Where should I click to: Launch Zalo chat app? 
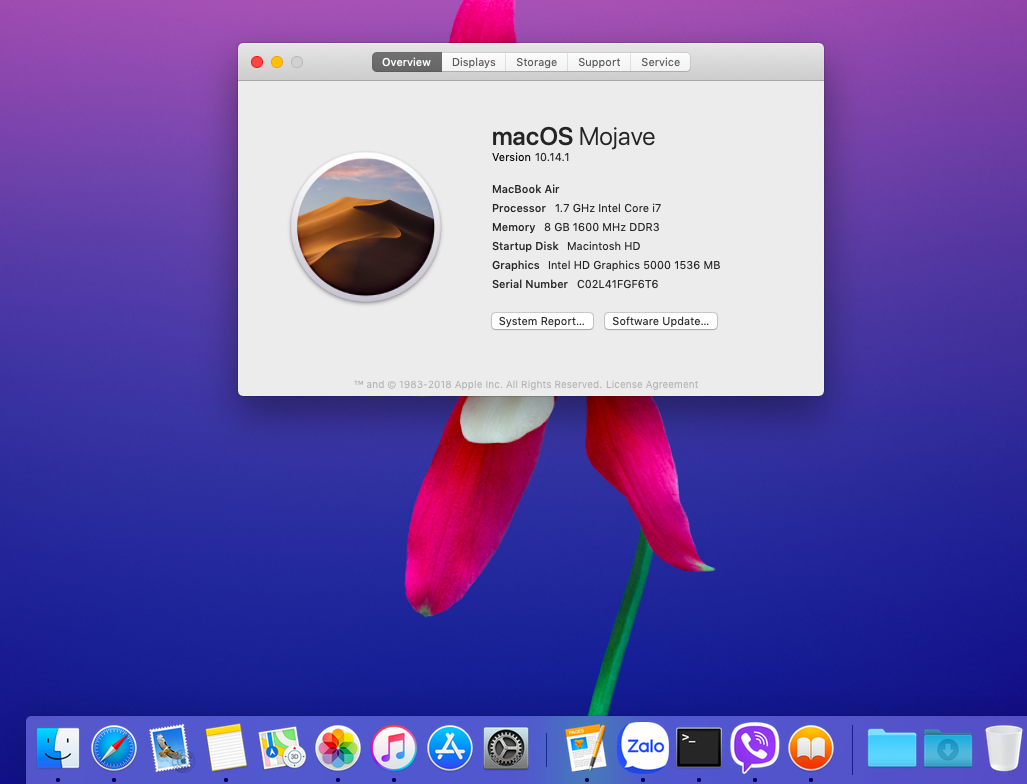644,747
